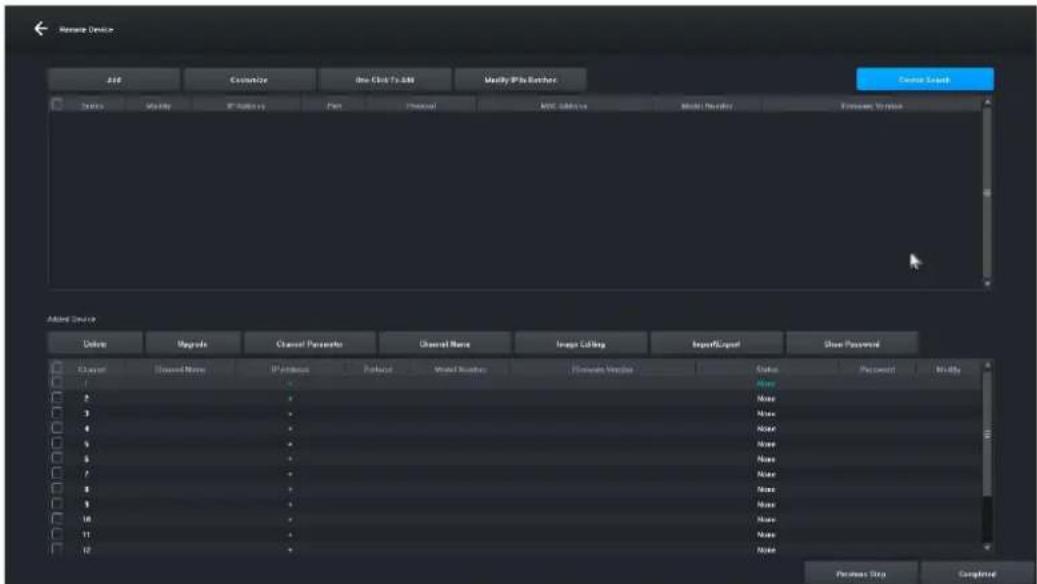Click the Added Device section label

tap(71, 319)
